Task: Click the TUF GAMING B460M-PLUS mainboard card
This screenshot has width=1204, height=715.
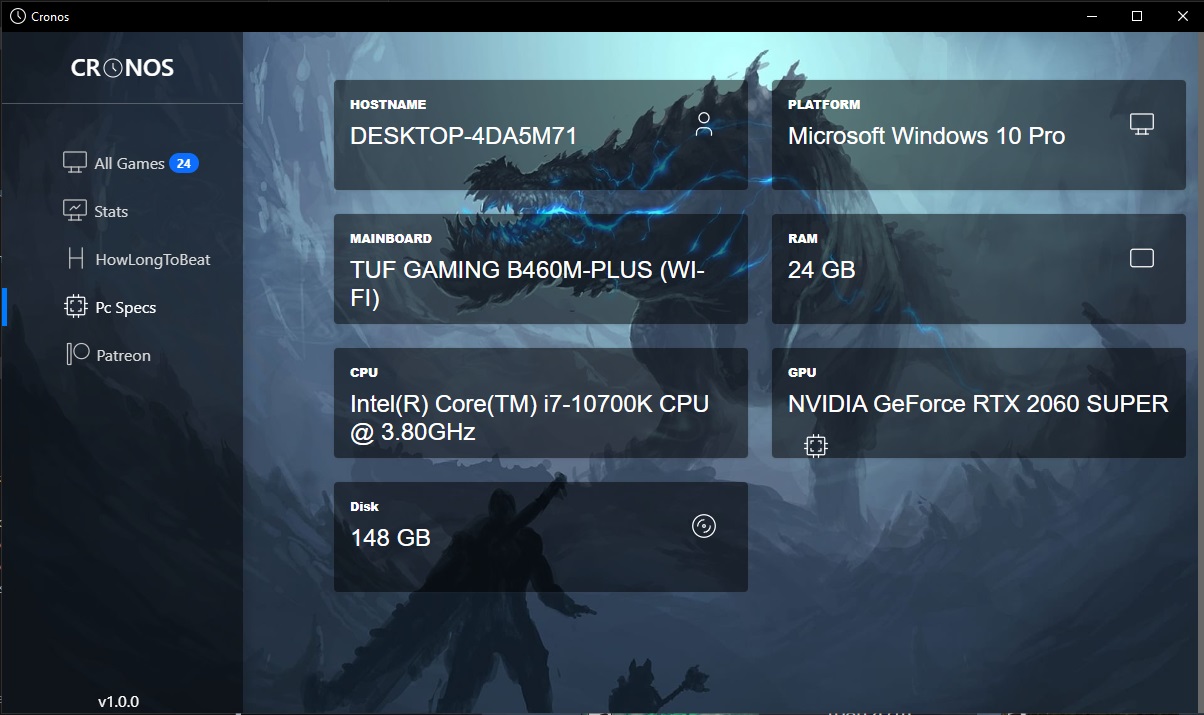Action: (x=540, y=269)
